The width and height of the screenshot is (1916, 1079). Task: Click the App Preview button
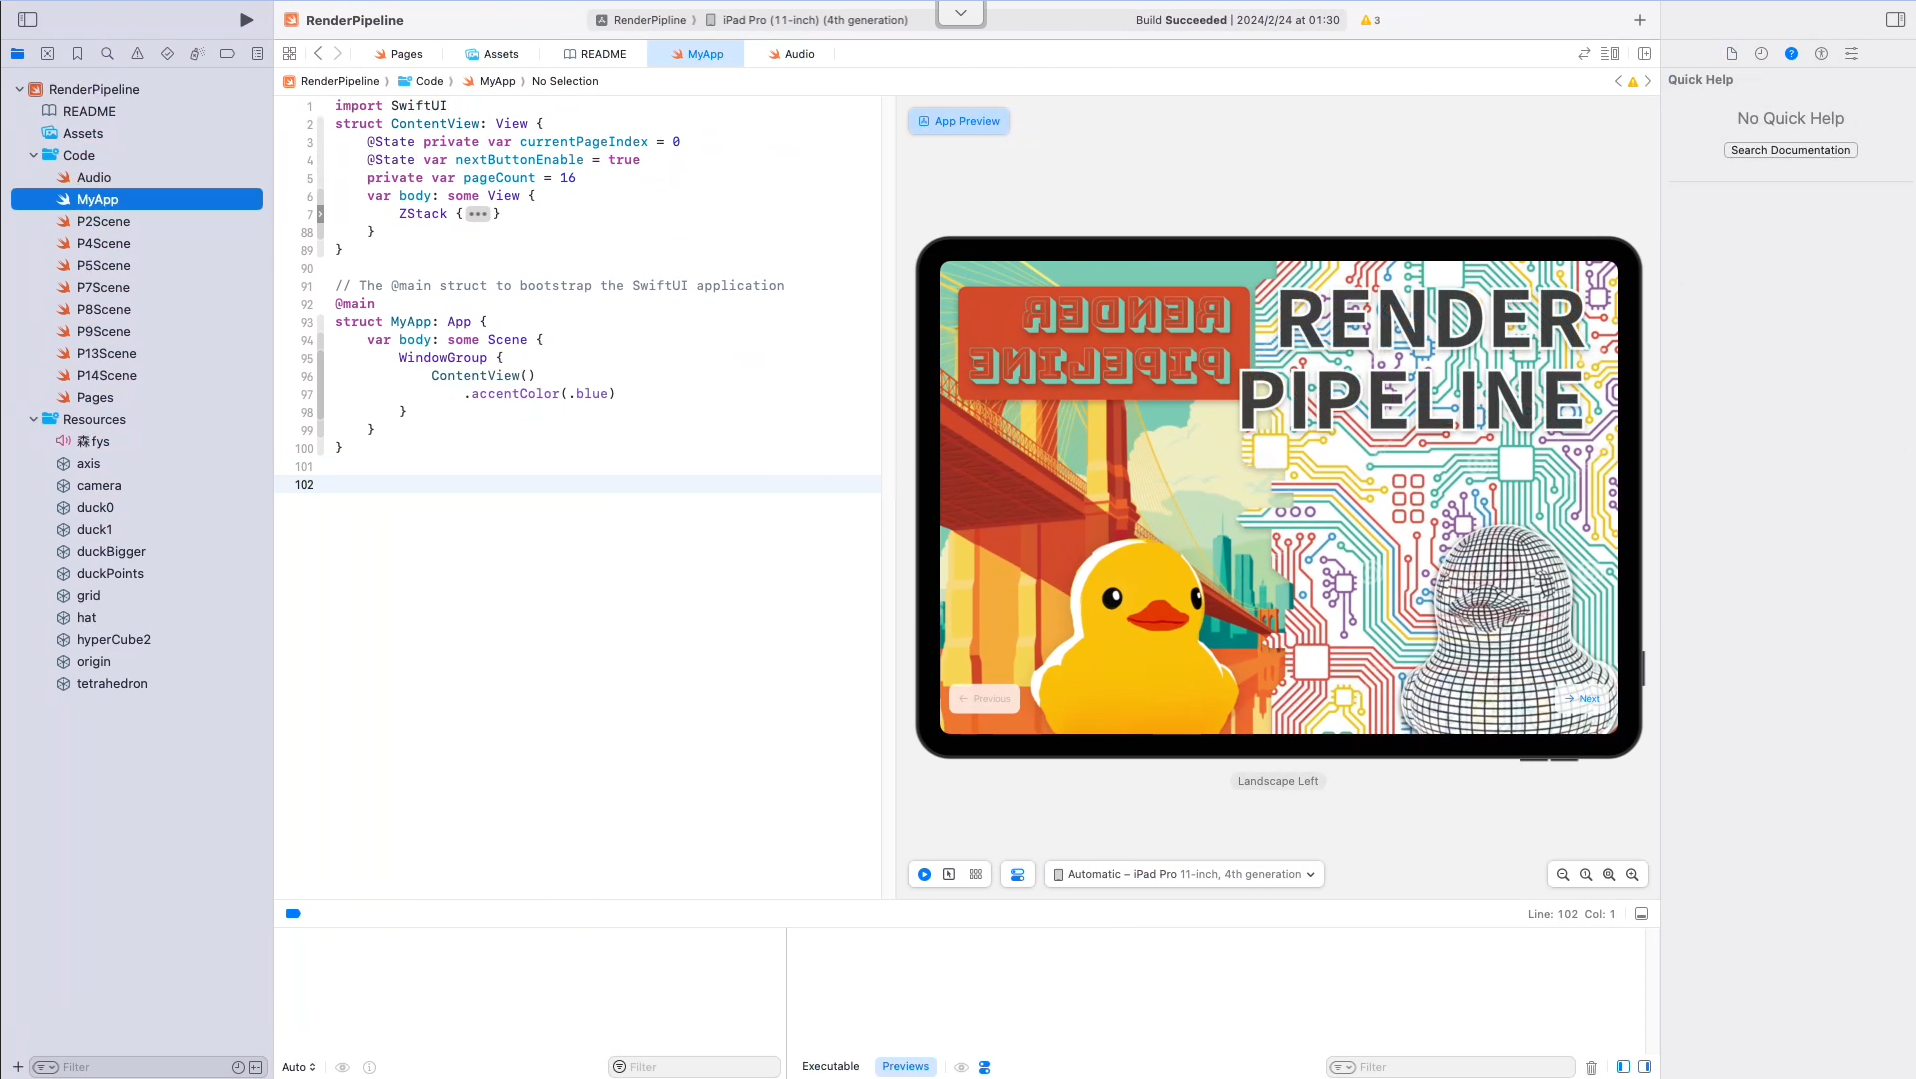(x=959, y=121)
